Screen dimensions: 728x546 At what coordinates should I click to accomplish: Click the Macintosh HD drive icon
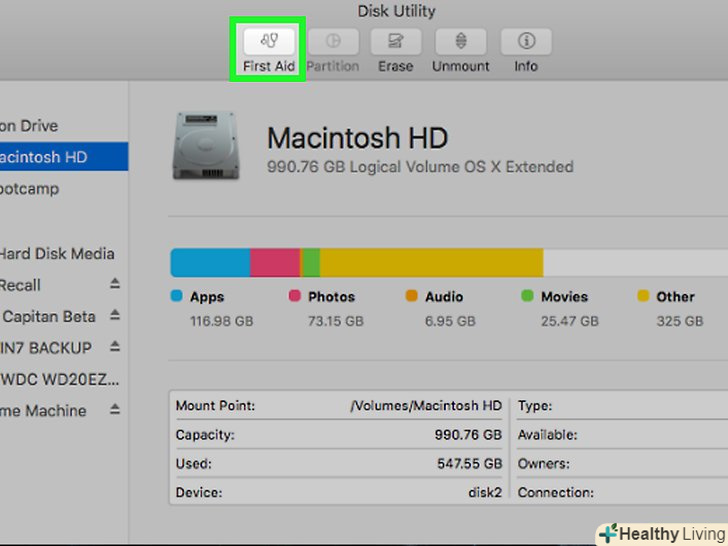(206, 145)
